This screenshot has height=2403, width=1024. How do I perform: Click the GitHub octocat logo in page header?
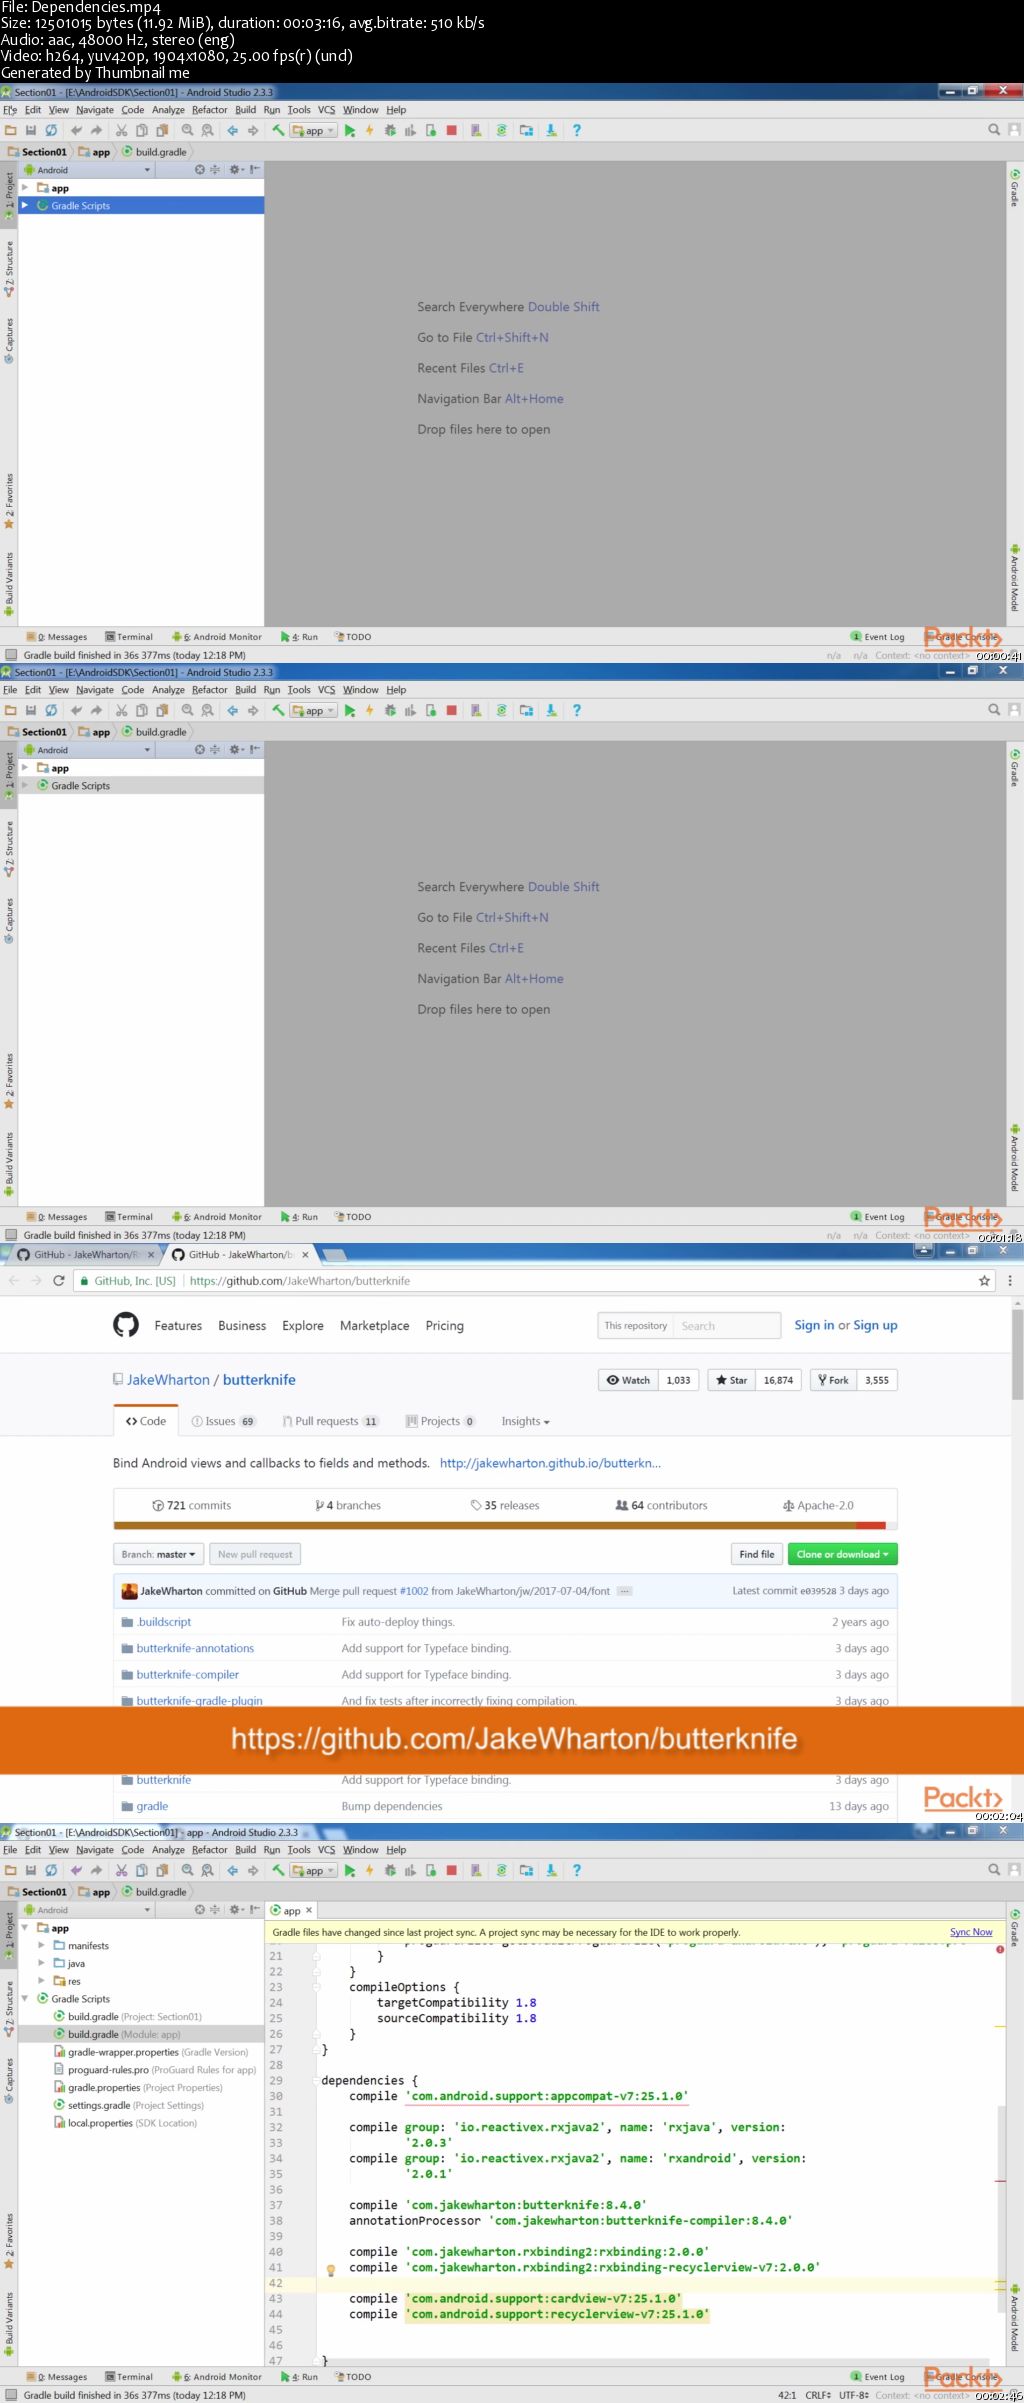tap(126, 1325)
